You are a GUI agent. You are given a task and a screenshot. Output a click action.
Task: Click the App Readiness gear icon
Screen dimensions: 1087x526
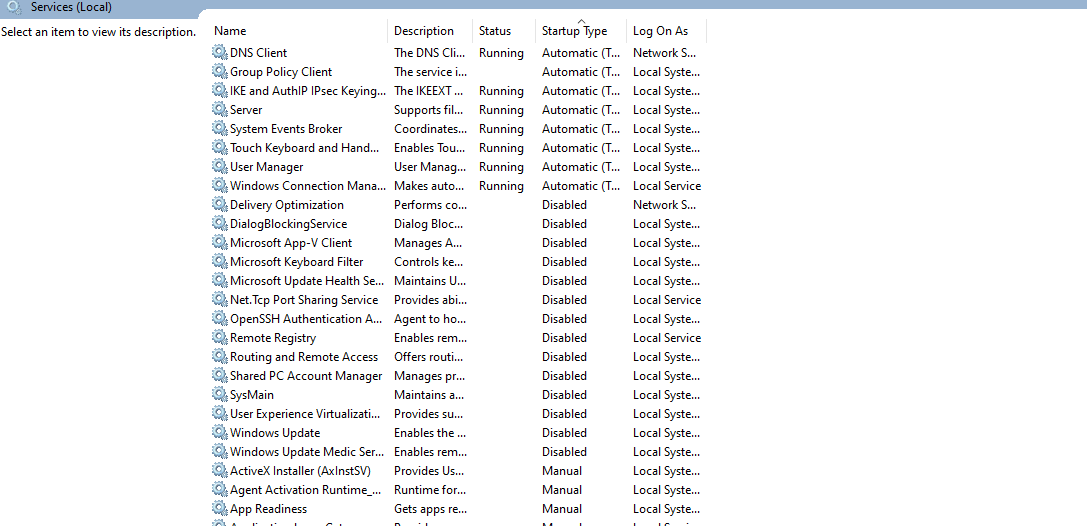[220, 509]
